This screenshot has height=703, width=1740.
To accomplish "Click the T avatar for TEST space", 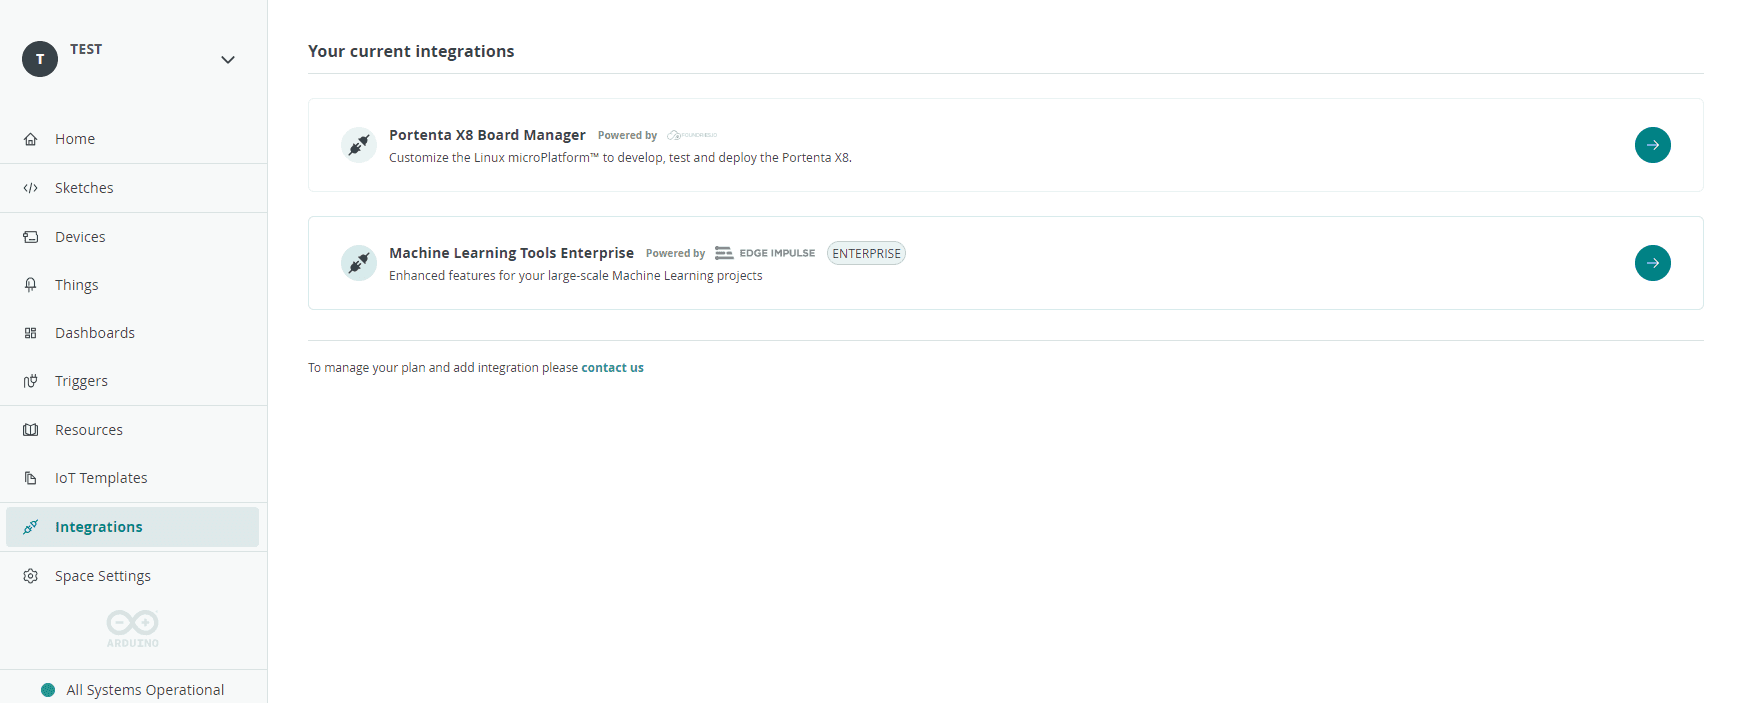I will (x=40, y=59).
